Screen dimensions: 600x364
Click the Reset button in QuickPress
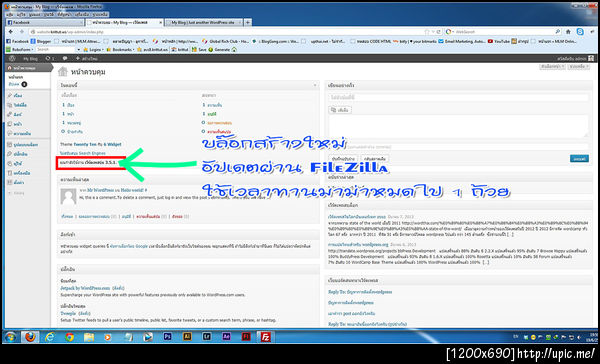(x=375, y=158)
